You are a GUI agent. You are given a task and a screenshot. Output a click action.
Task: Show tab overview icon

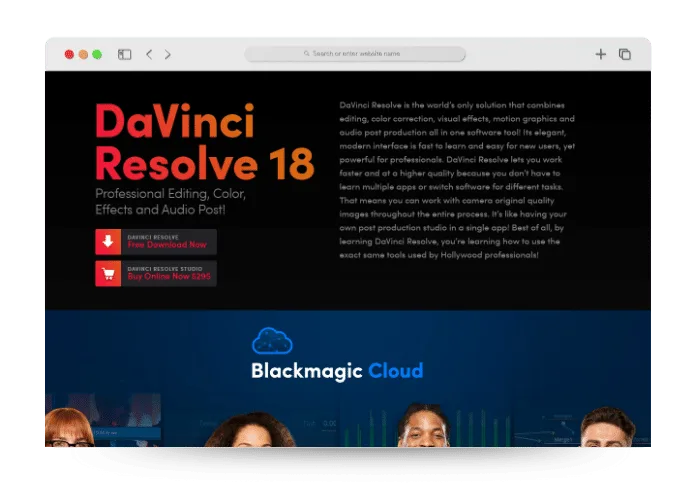625,54
